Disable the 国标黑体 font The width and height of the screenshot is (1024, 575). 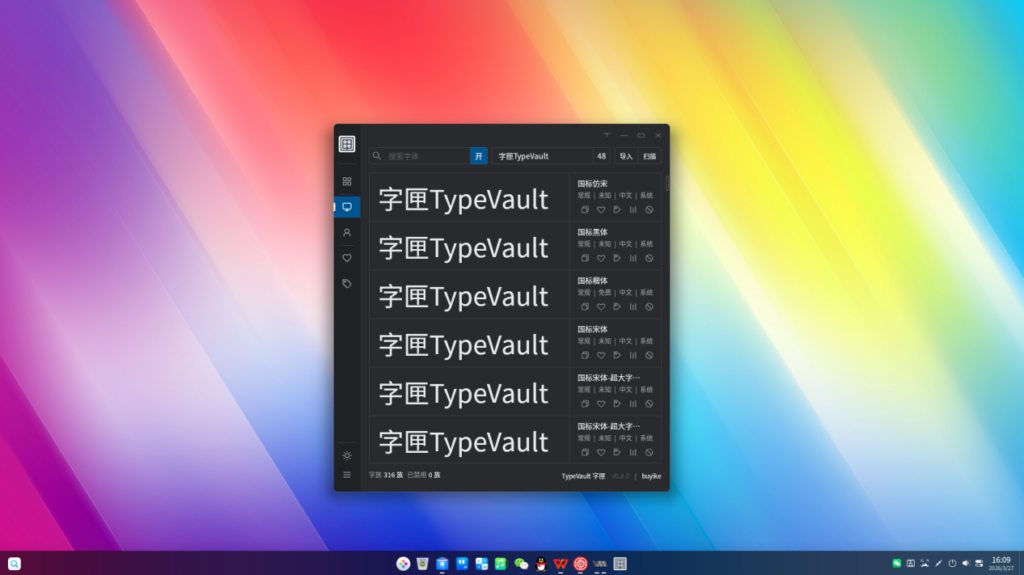(x=649, y=258)
